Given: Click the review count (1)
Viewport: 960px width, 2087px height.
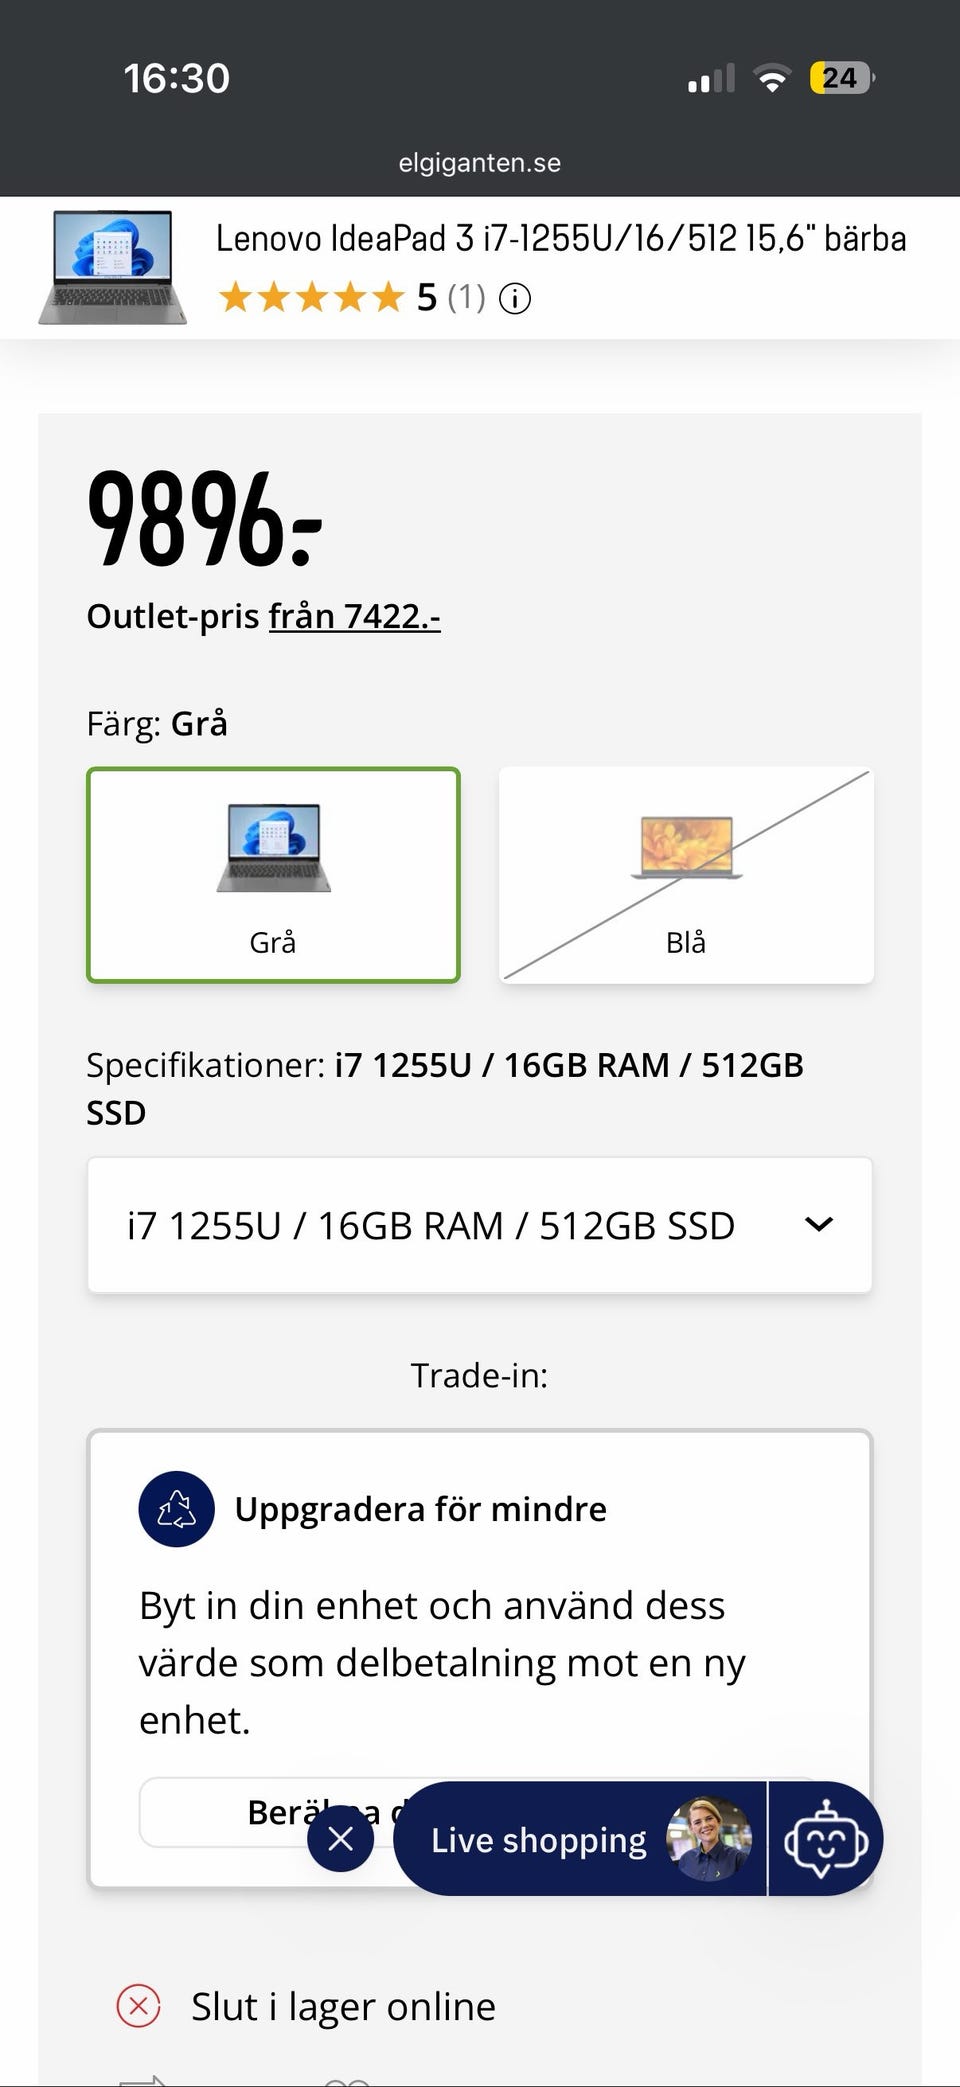Looking at the screenshot, I should click(466, 298).
